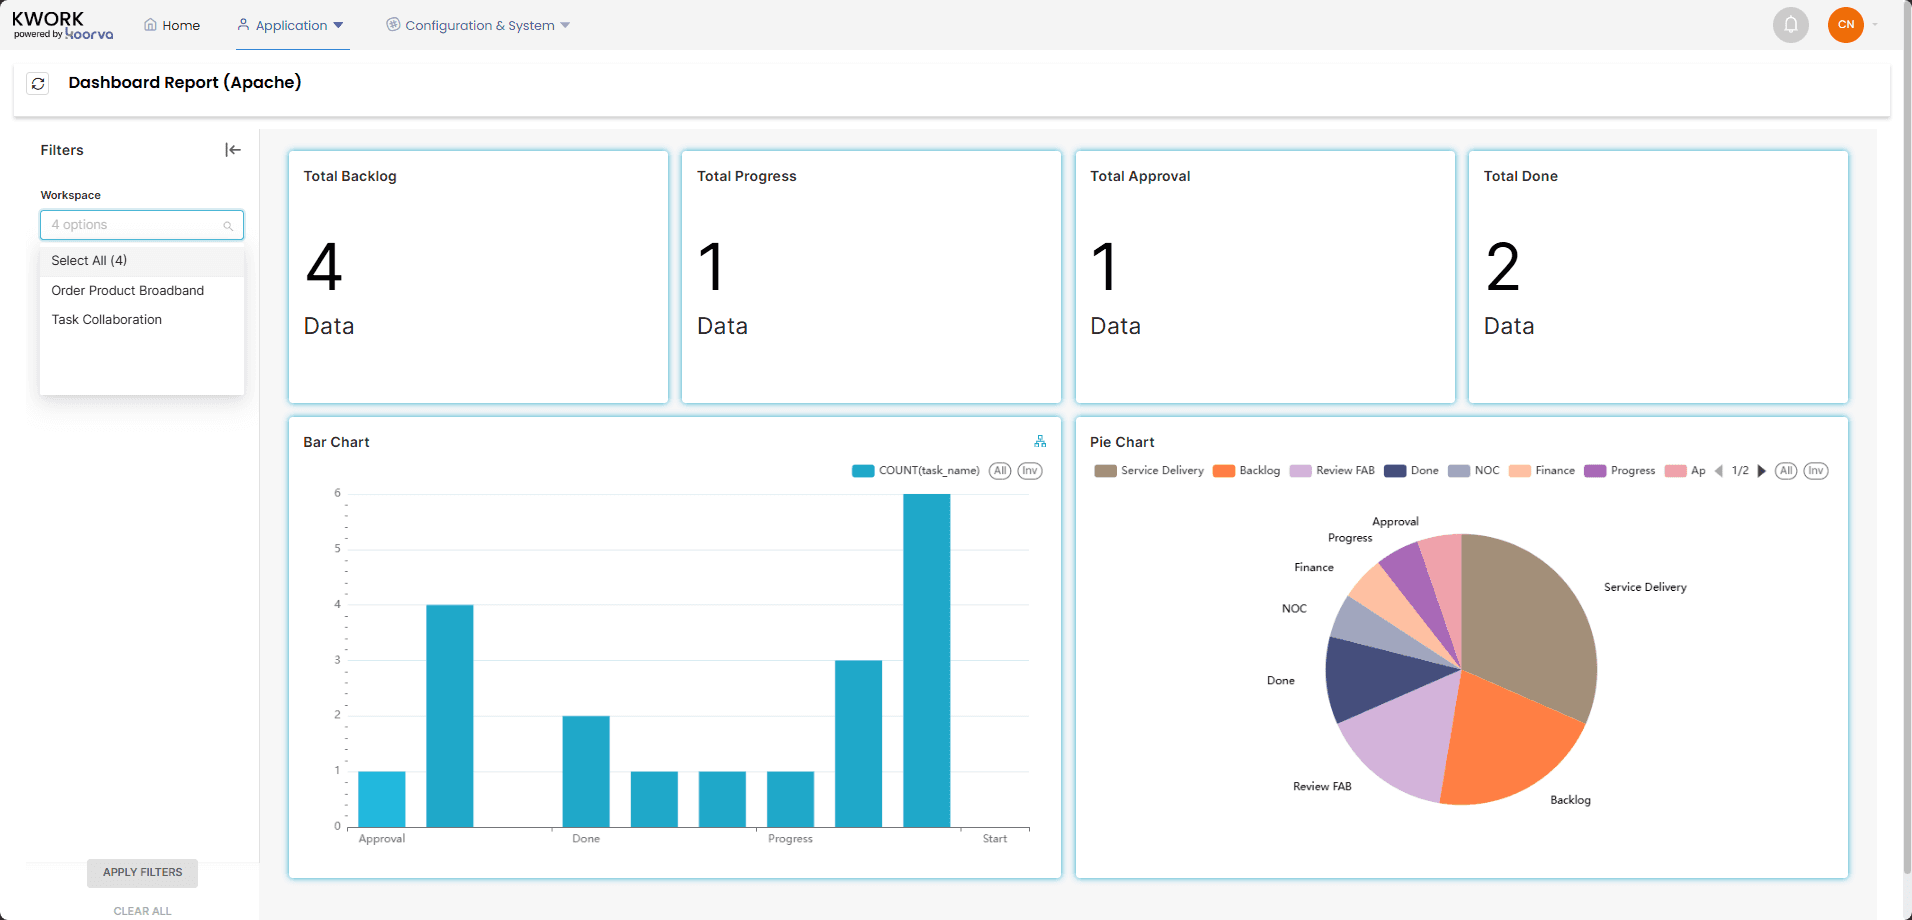Image resolution: width=1912 pixels, height=920 pixels.
Task: Expand the Application menu dropdown
Action: click(291, 25)
